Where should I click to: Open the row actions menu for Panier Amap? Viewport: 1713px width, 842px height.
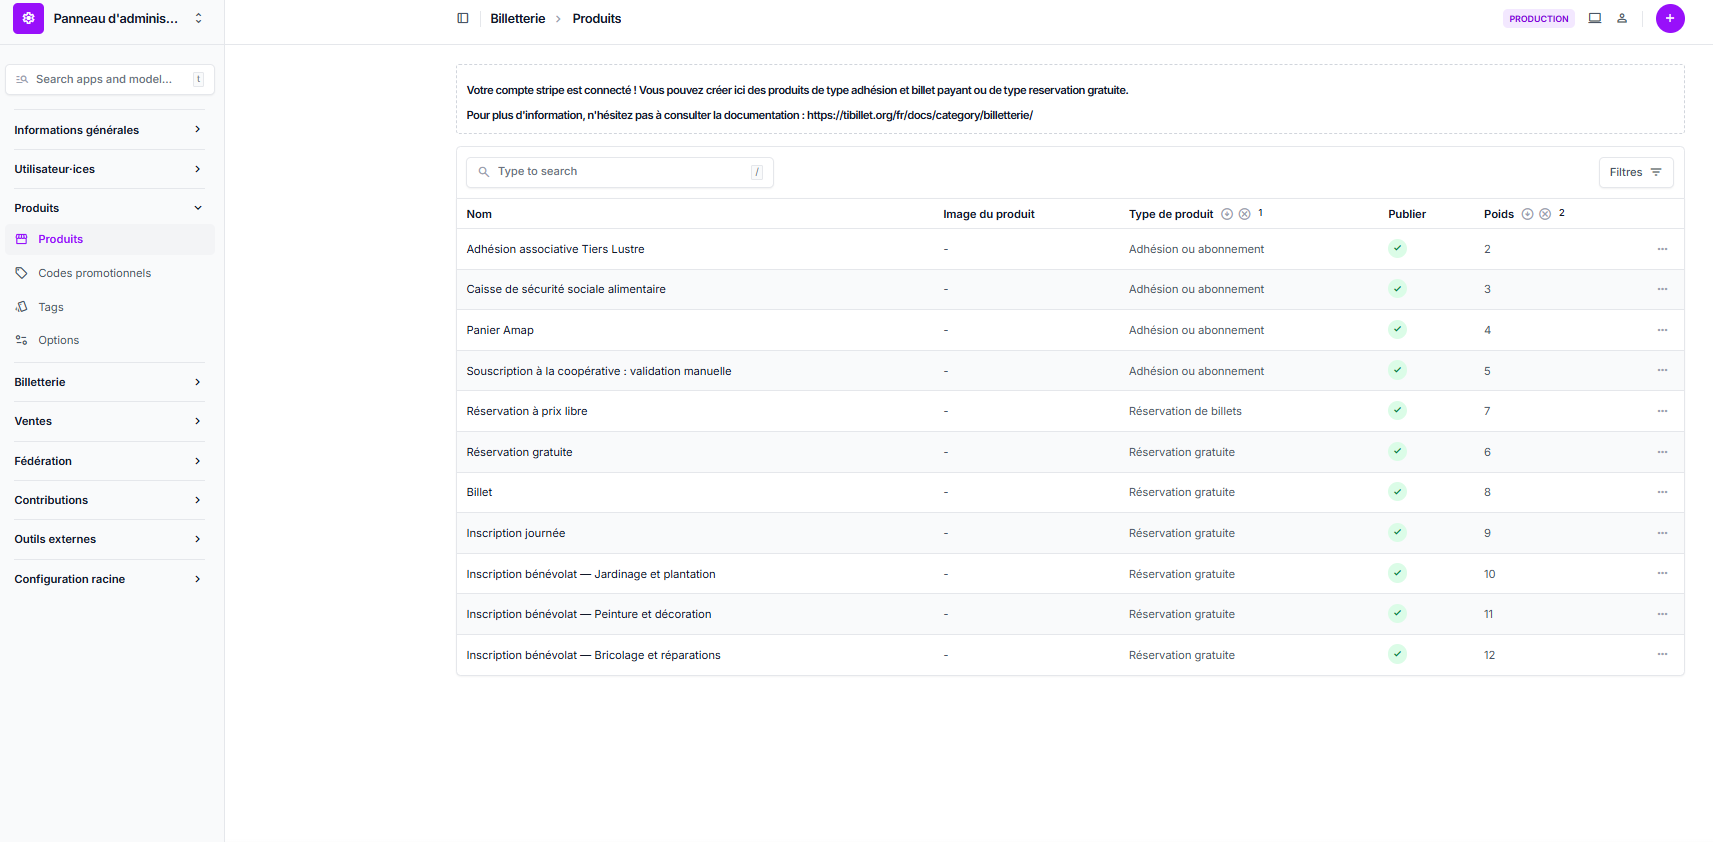pos(1662,330)
